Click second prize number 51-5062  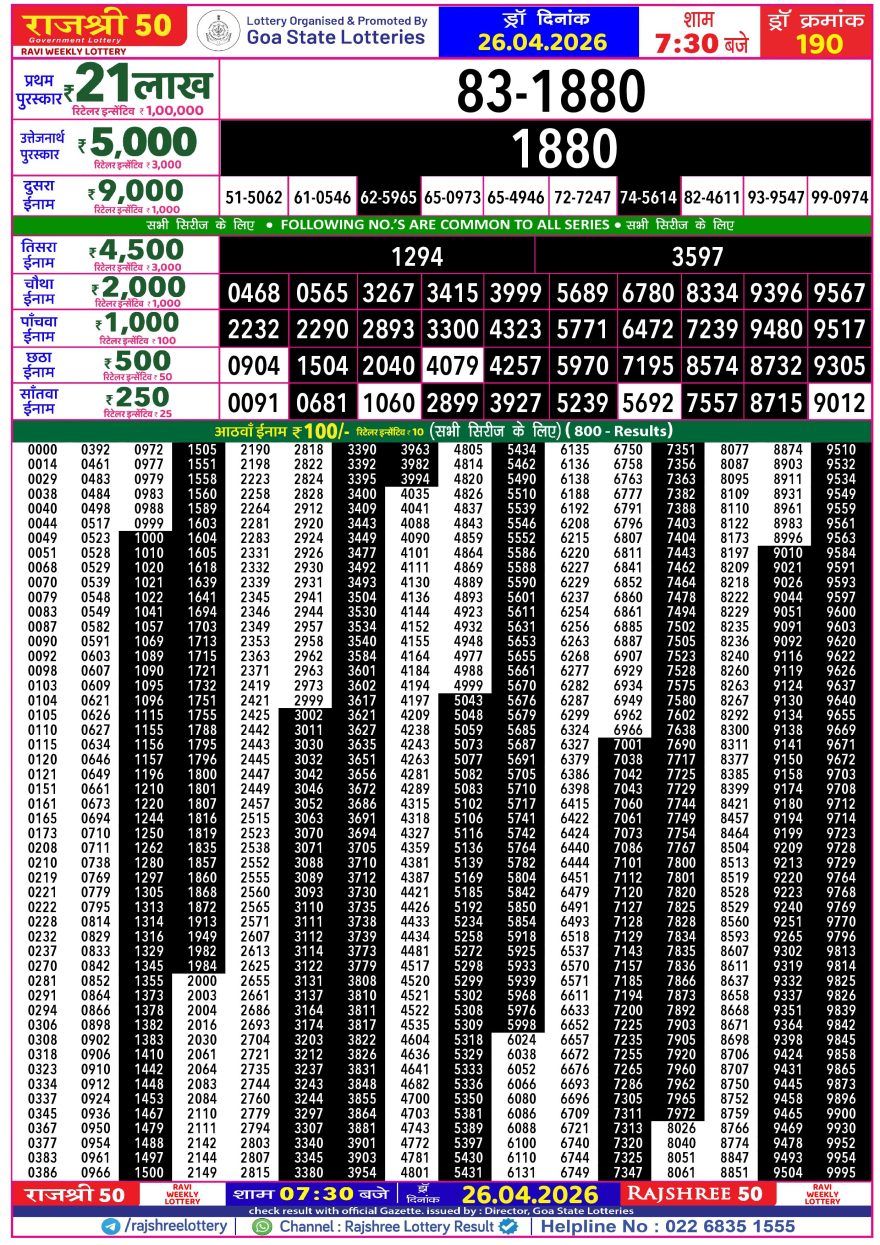tap(253, 198)
